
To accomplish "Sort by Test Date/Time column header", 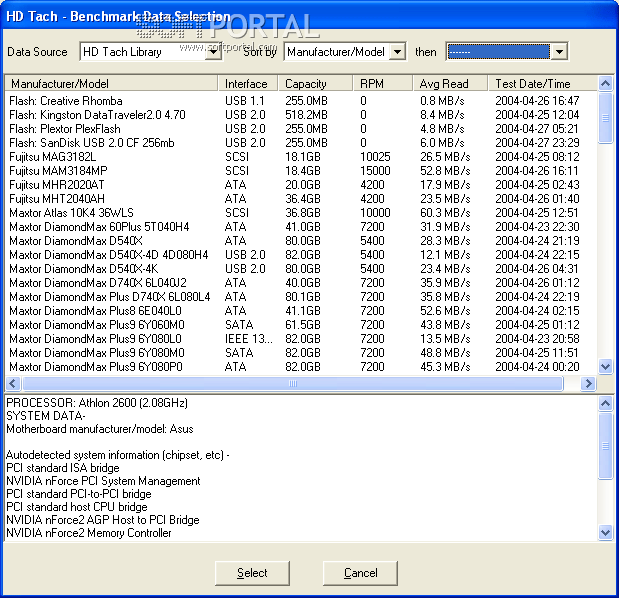I will (543, 84).
